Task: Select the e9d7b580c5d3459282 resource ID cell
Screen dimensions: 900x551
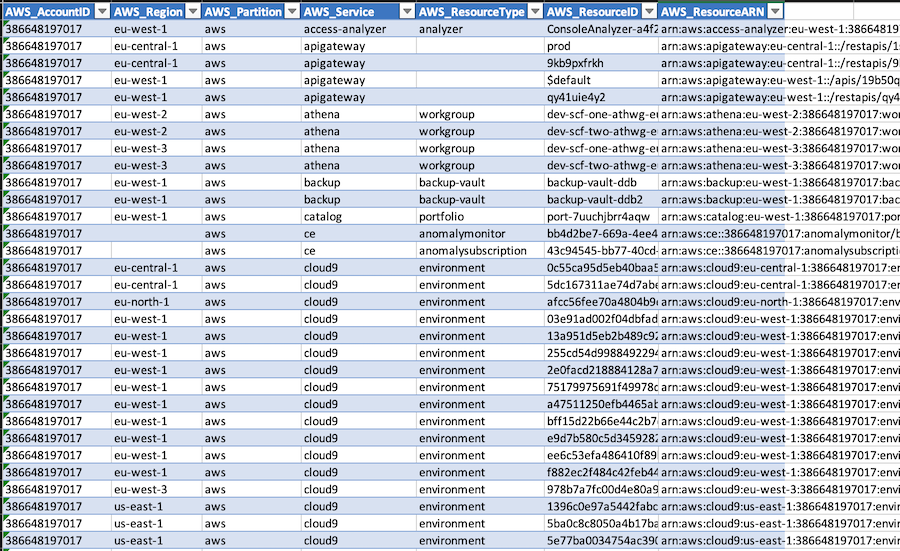Action: pos(601,438)
